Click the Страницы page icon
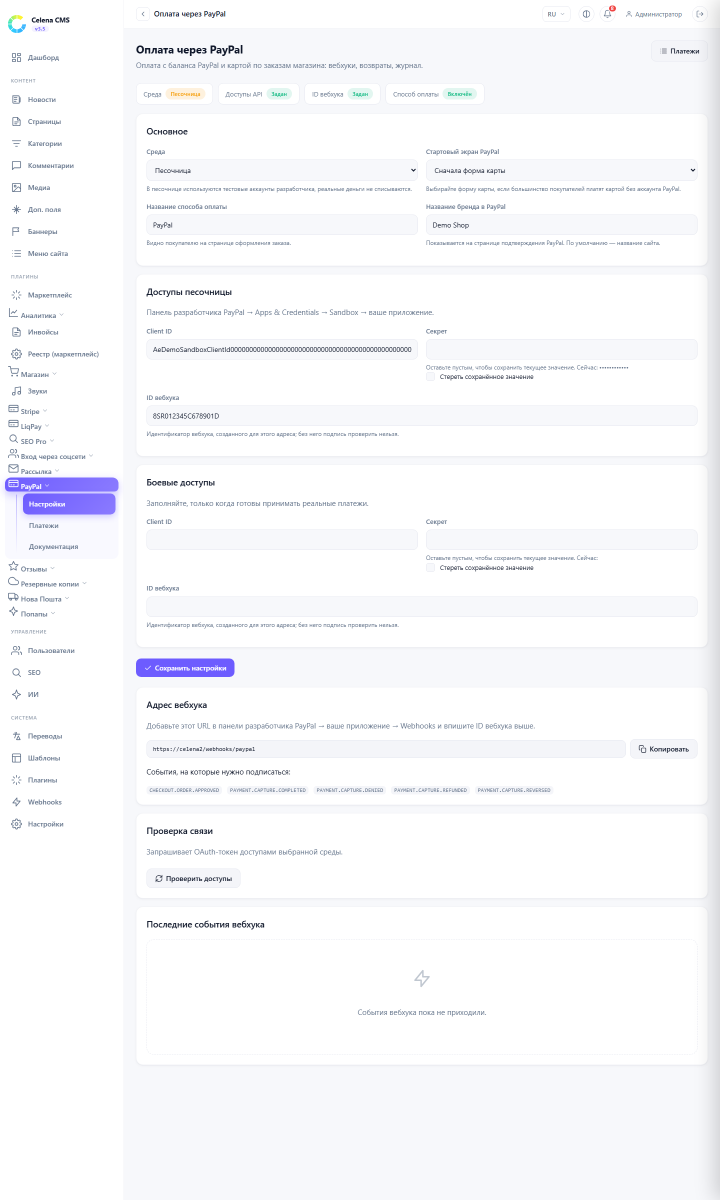This screenshot has height=1200, width=720. coord(16,121)
